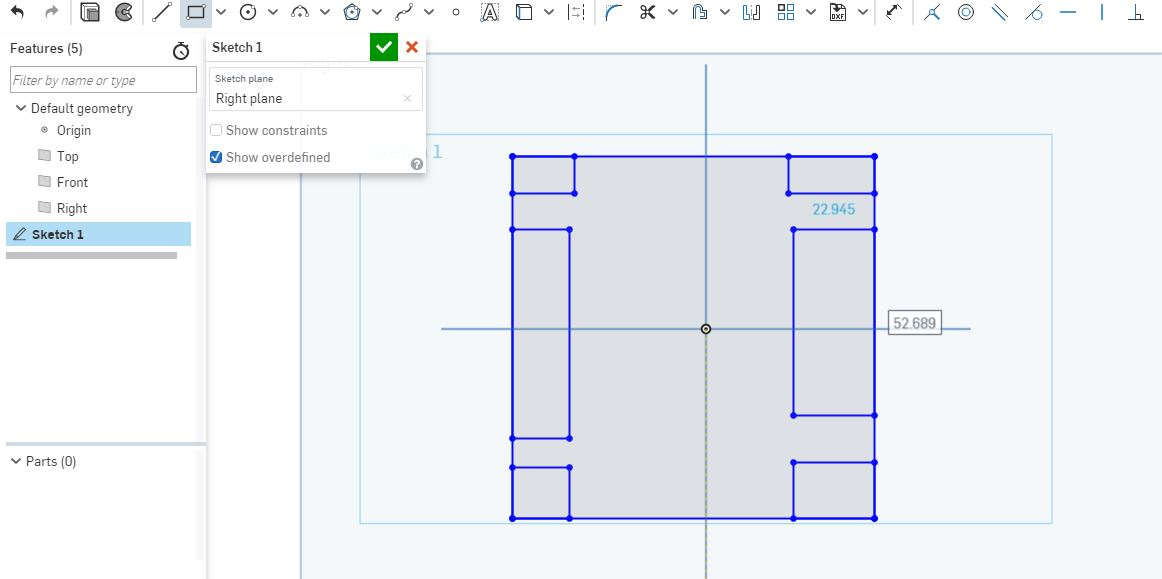The height and width of the screenshot is (579, 1162).
Task: Select the Corner rectangle tool
Action: click(x=196, y=12)
